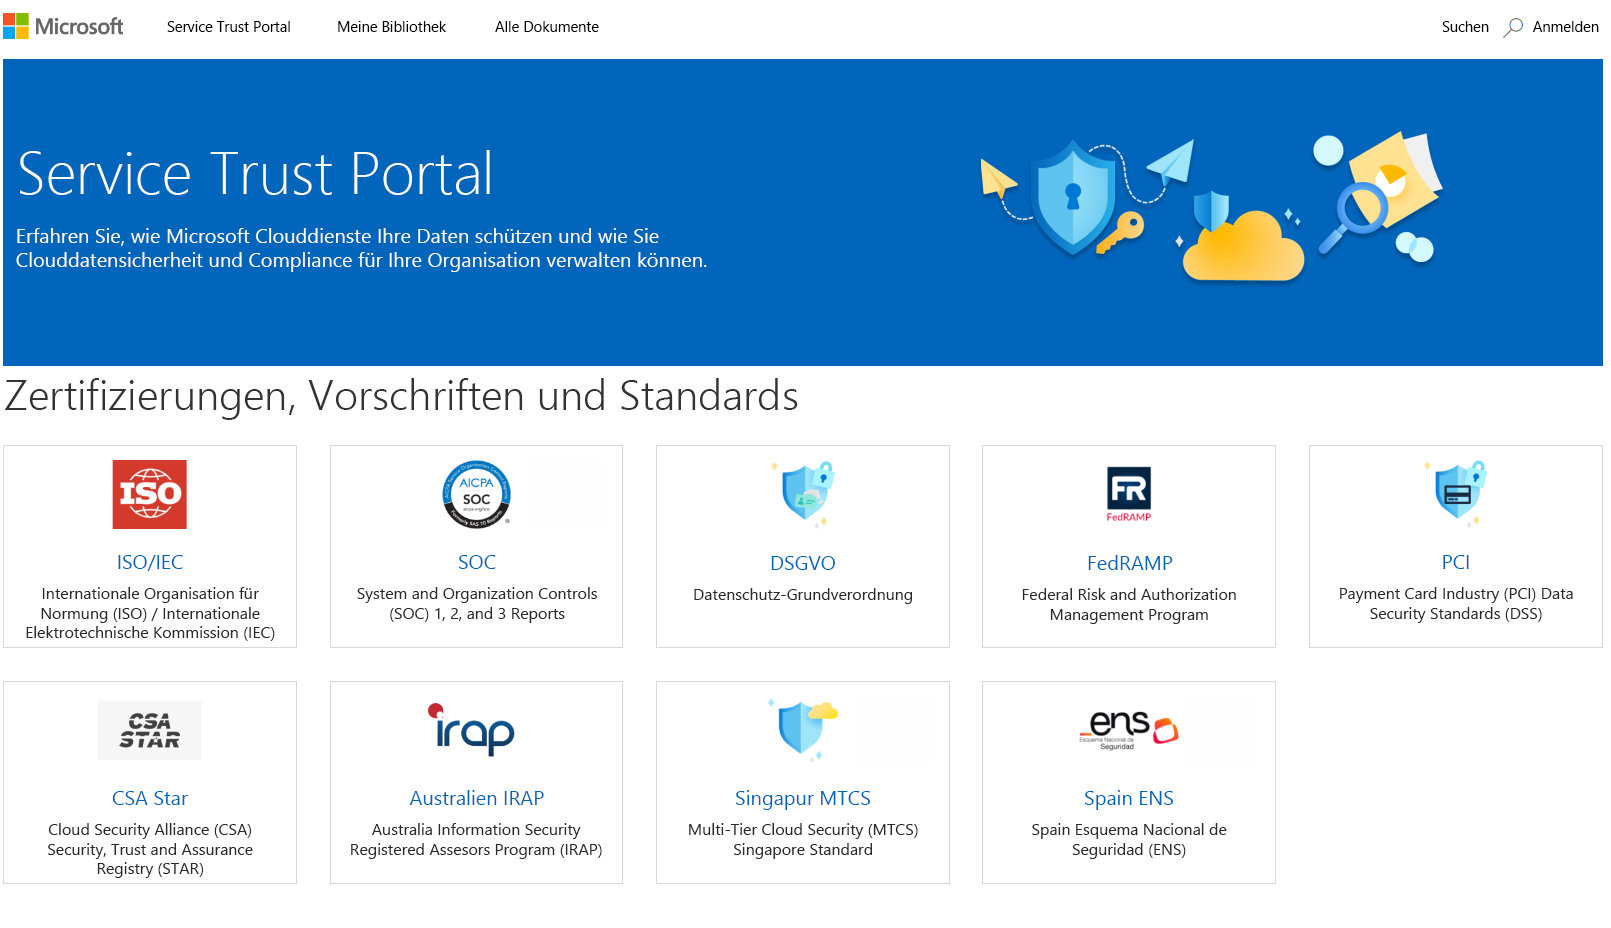Click the 'Service Trust Portal' banner heading
Screen dimensions: 1611x928
pyautogui.click(x=256, y=174)
